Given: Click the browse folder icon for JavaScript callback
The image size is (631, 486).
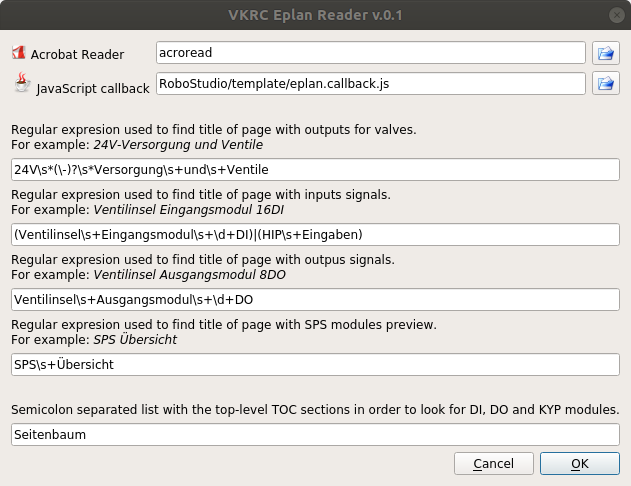Looking at the screenshot, I should (x=606, y=84).
